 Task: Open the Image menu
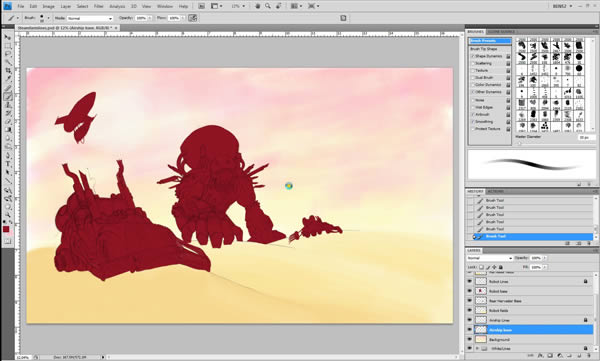(48, 6)
